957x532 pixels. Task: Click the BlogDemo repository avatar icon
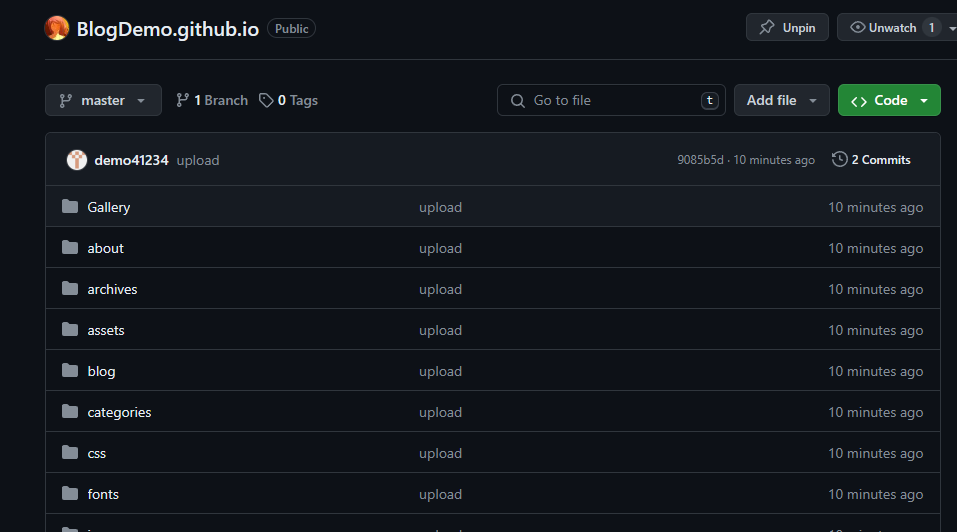[x=57, y=28]
